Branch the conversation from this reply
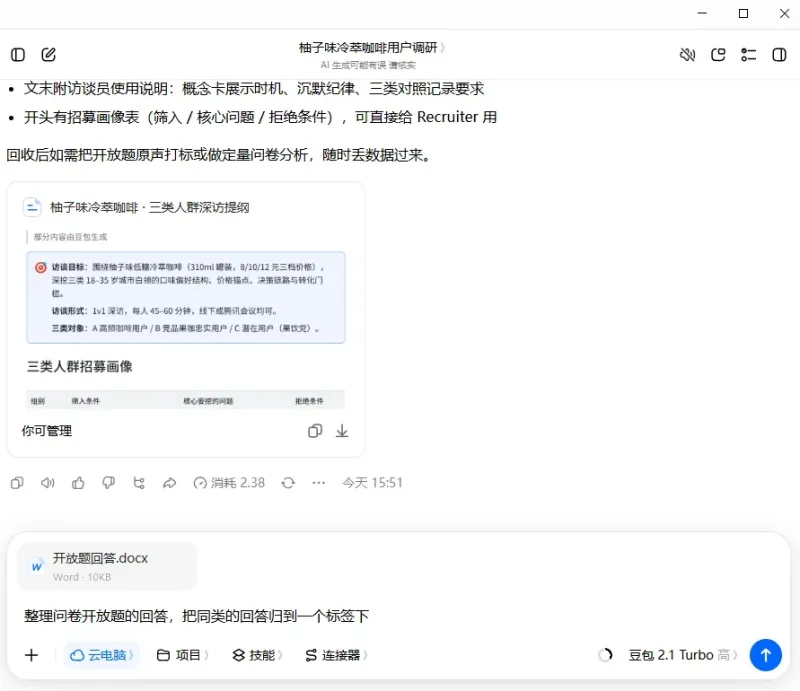 pos(139,483)
